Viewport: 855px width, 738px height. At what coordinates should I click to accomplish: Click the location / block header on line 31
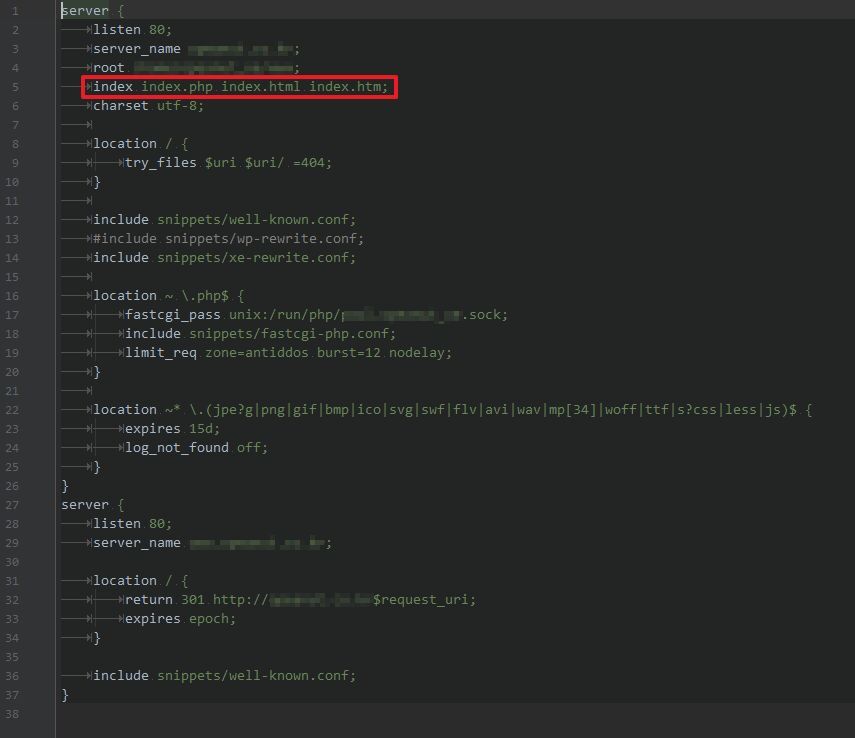[x=141, y=580]
